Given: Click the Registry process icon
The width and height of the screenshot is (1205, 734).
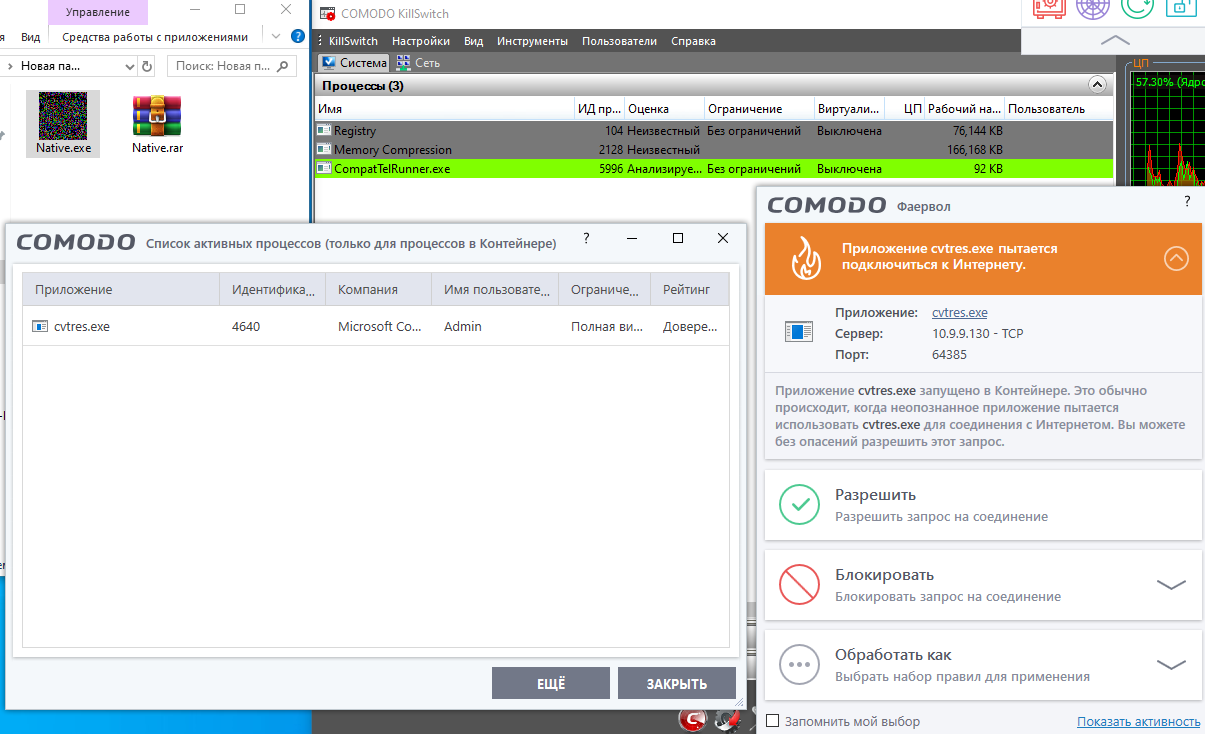Looking at the screenshot, I should pos(324,131).
